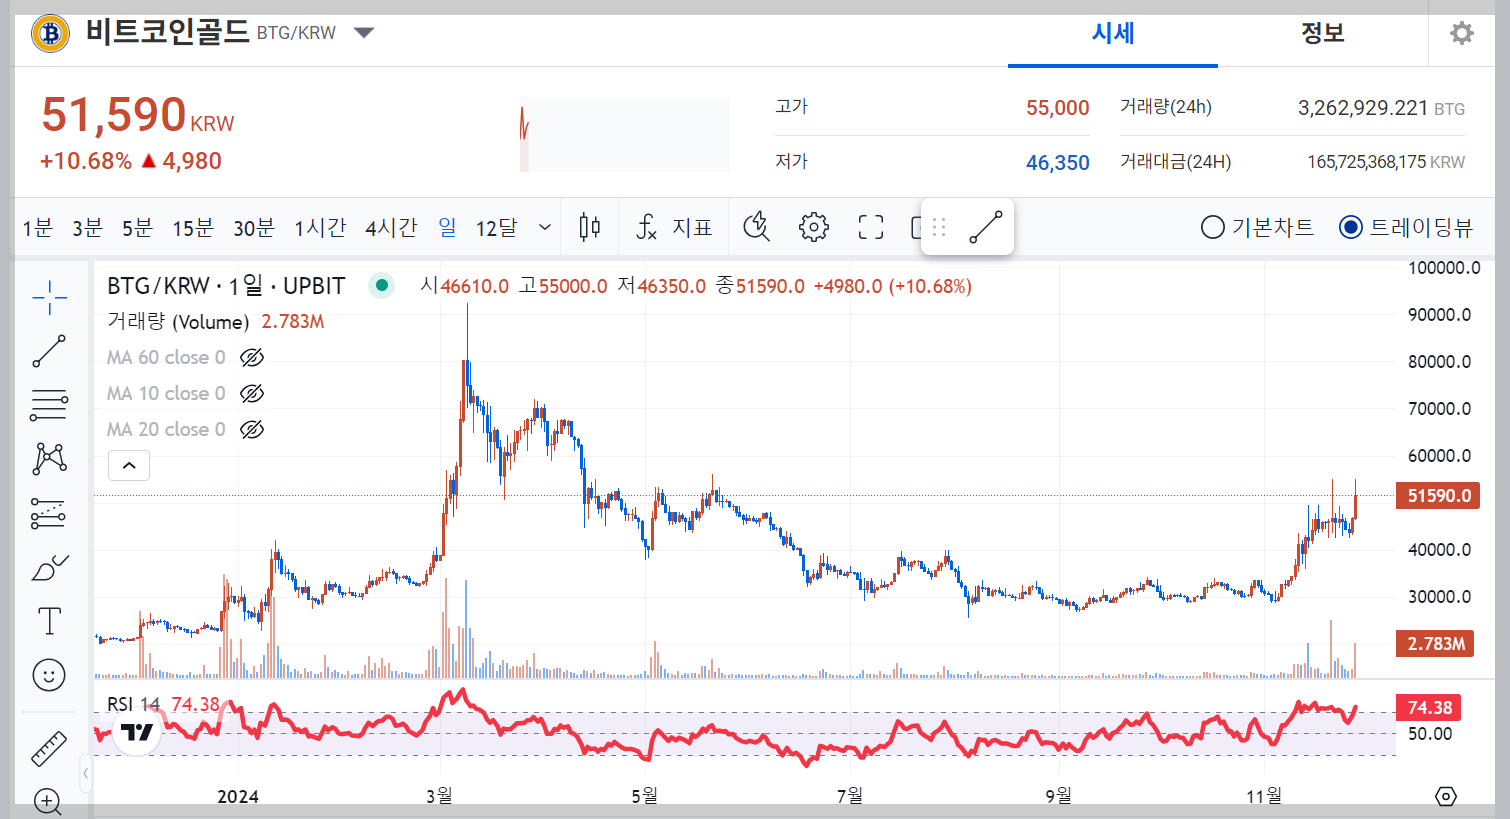
Task: Click the 3,262,929.221 BTG volume value
Action: coord(1381,108)
